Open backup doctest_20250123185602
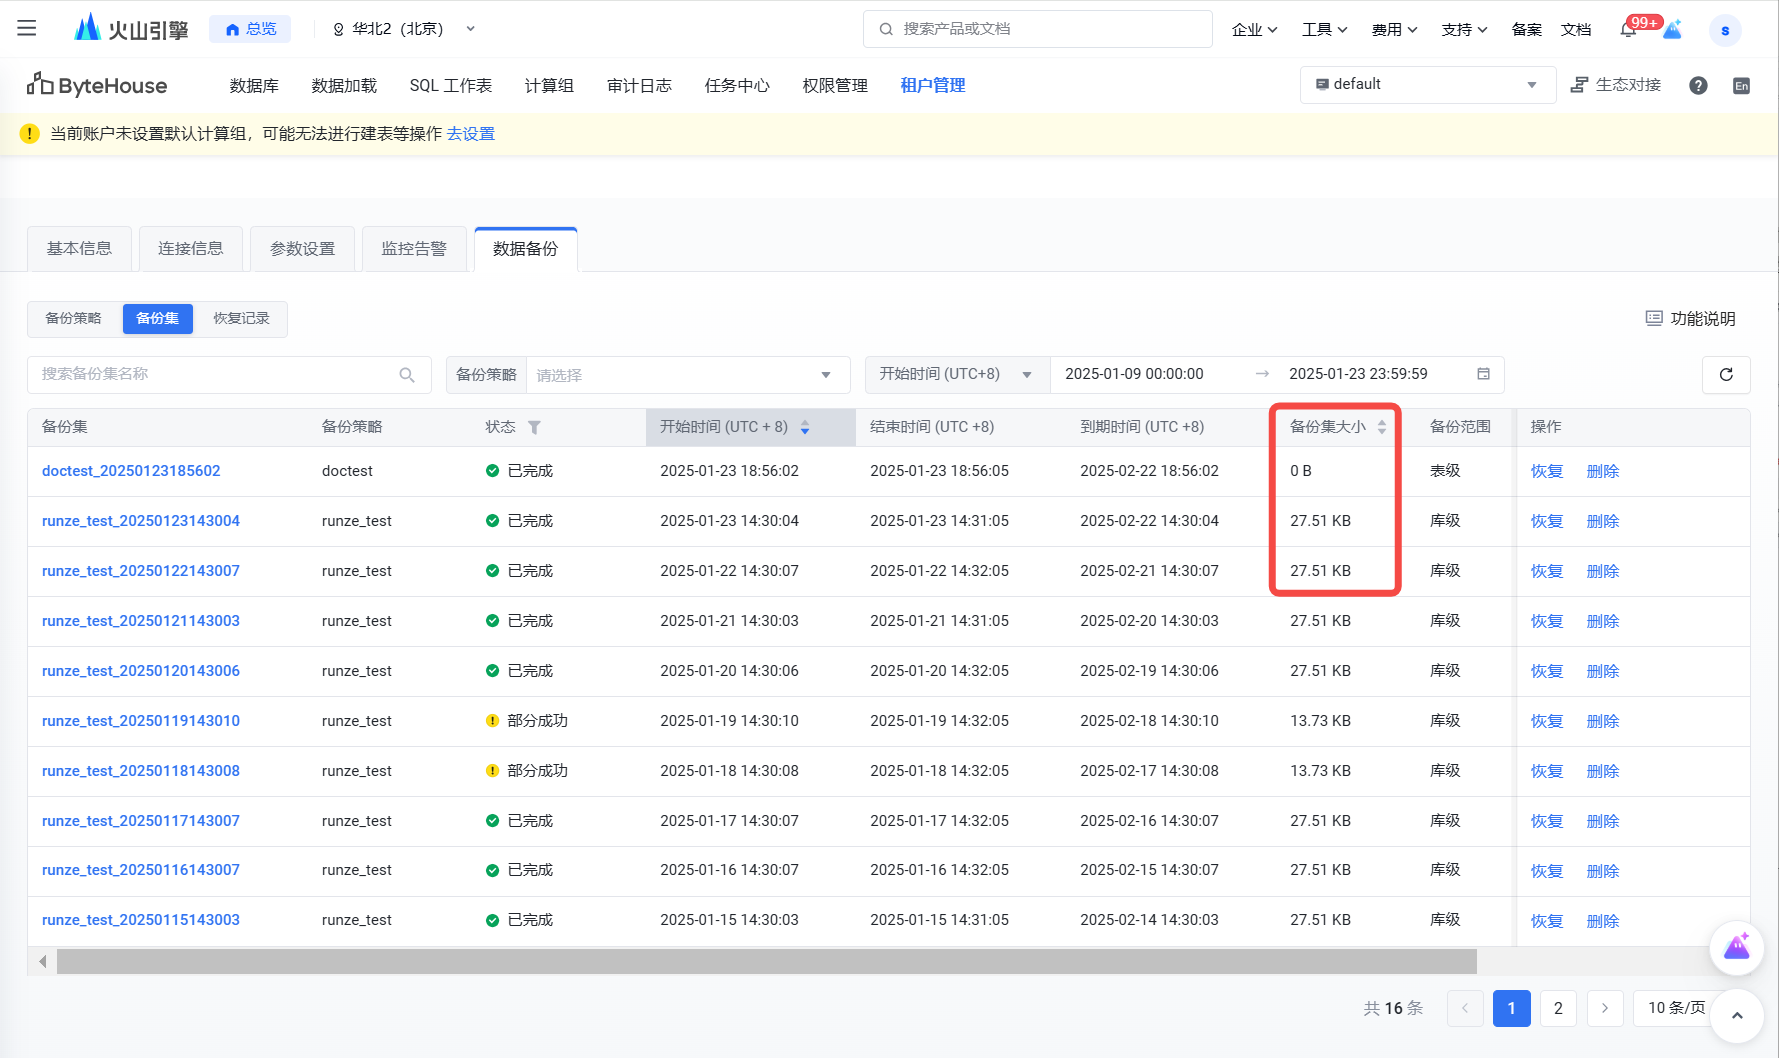This screenshot has height=1058, width=1779. coord(131,470)
